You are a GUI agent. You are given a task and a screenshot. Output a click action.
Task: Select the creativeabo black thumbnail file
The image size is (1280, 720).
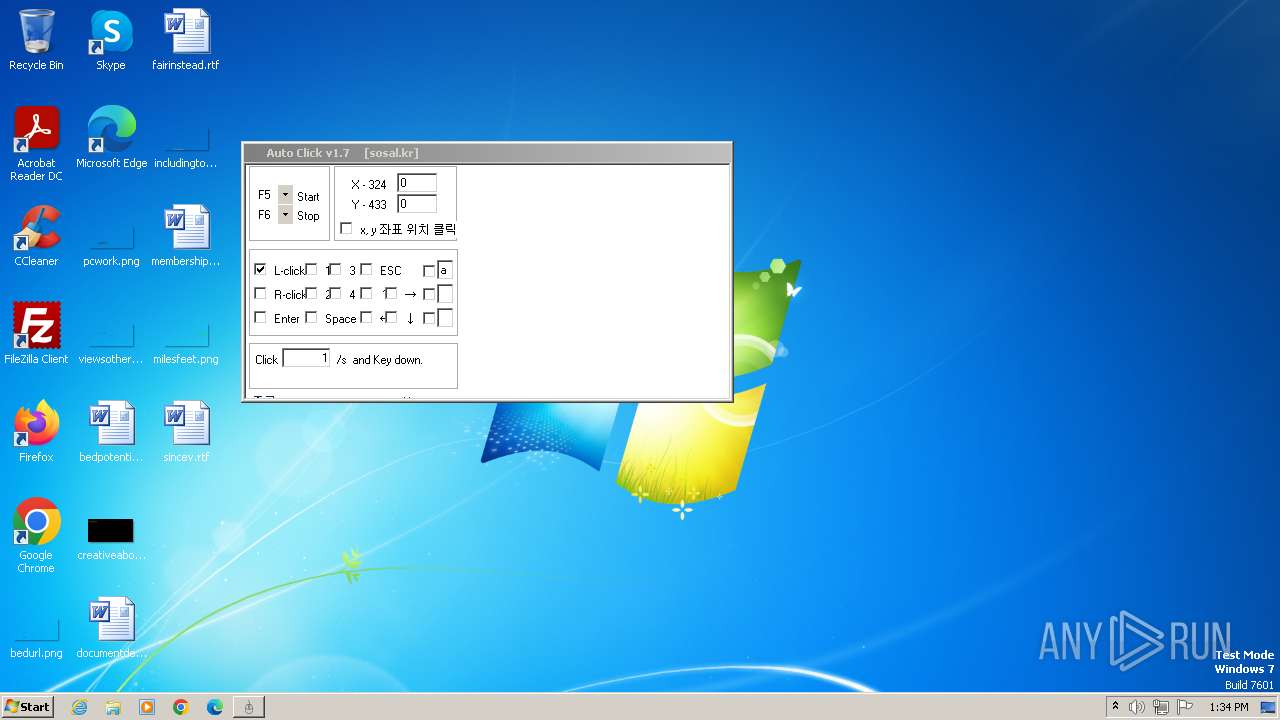click(111, 537)
